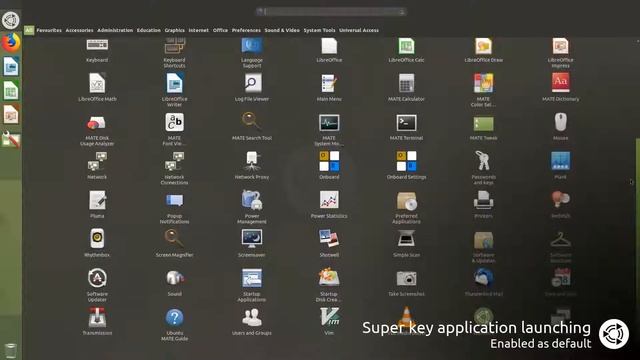
Task: Open Ubuntu MATE Guide
Action: click(174, 324)
